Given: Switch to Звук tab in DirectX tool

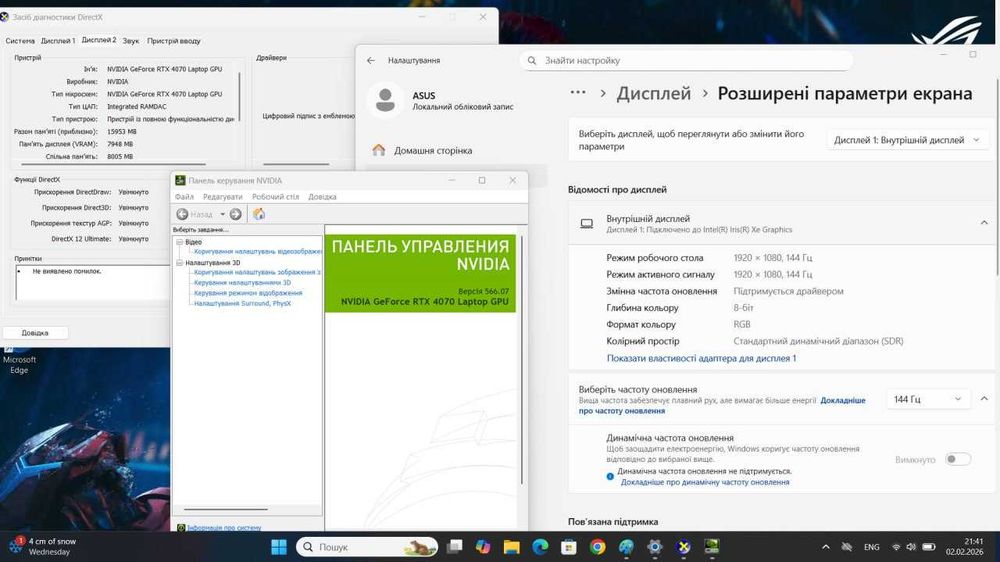Looking at the screenshot, I should click(131, 41).
